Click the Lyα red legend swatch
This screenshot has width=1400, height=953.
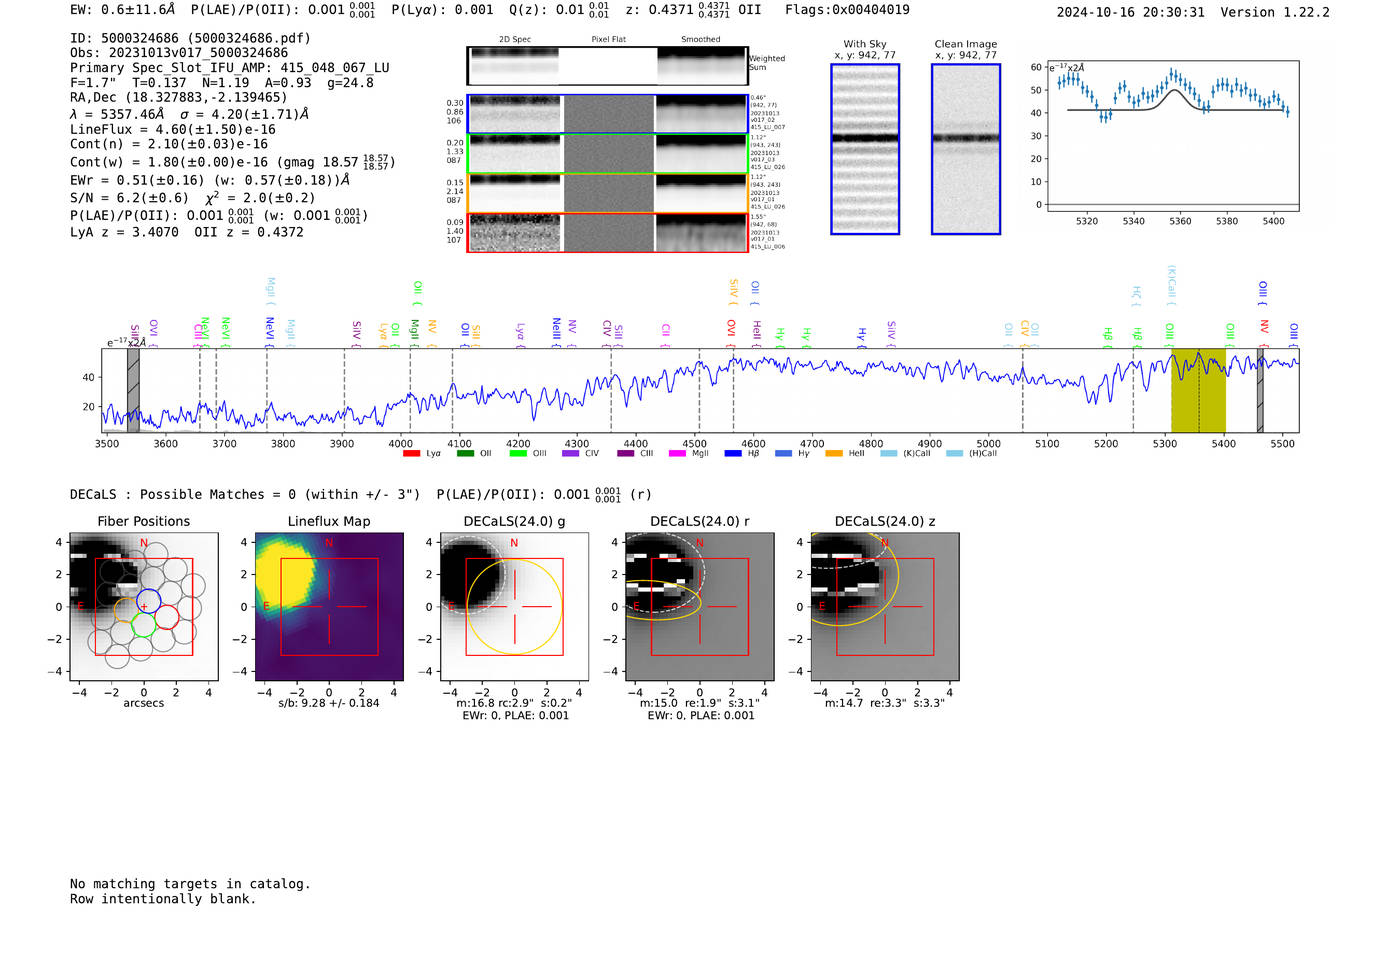coord(411,454)
